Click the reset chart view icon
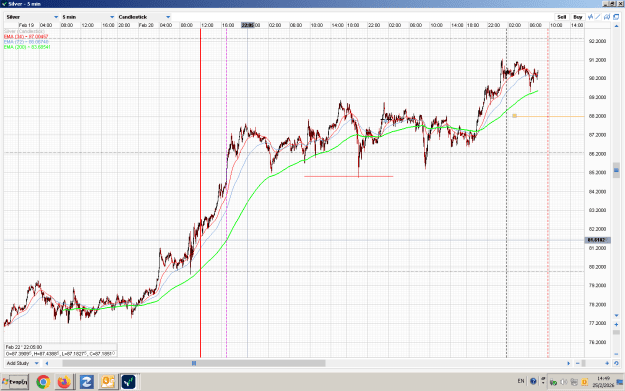This screenshot has height=391, width=625. coord(616,363)
